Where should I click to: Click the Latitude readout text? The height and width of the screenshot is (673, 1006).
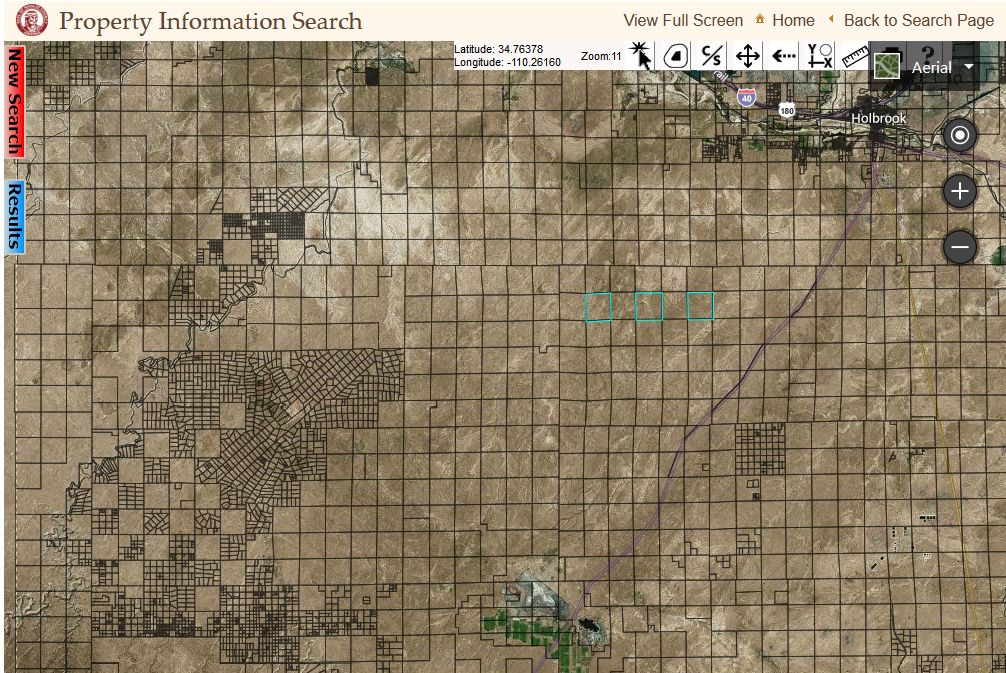point(499,49)
